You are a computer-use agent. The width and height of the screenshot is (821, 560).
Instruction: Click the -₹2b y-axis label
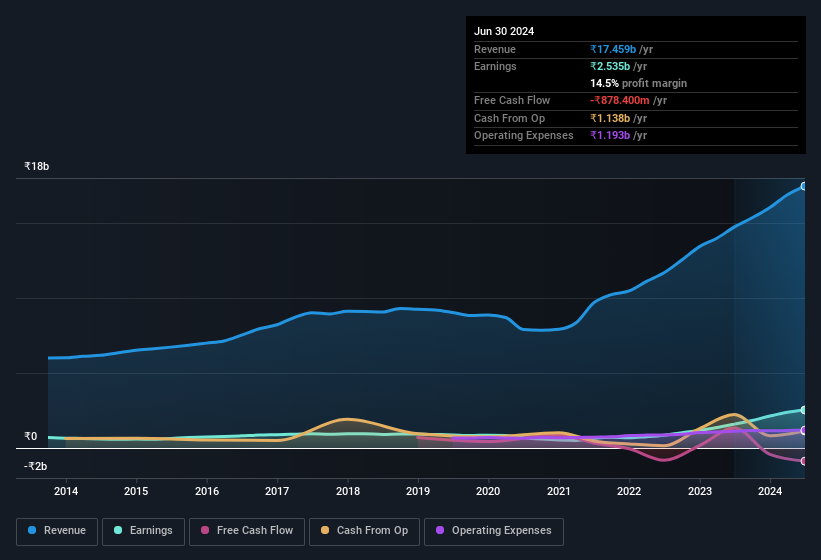tap(36, 466)
